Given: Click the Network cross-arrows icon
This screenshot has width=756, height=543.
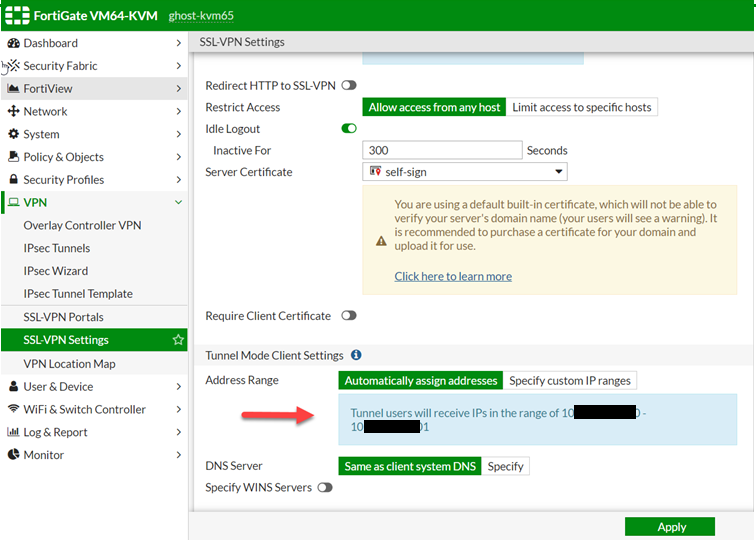Looking at the screenshot, I should pyautogui.click(x=14, y=112).
